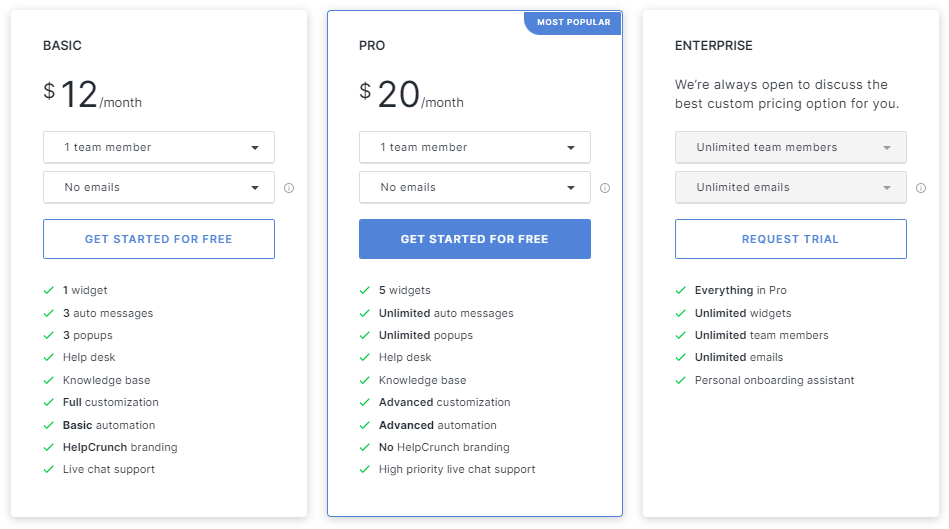Click the $20 per month Pro price
The width and height of the screenshot is (949, 529).
412,95
